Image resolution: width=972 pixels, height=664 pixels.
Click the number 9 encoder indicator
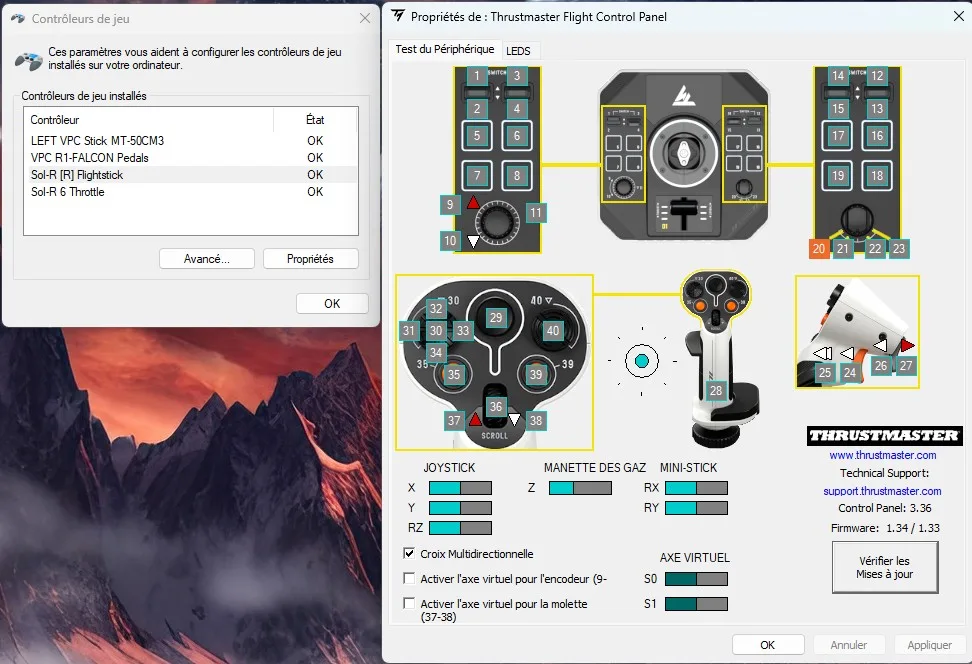[x=450, y=205]
